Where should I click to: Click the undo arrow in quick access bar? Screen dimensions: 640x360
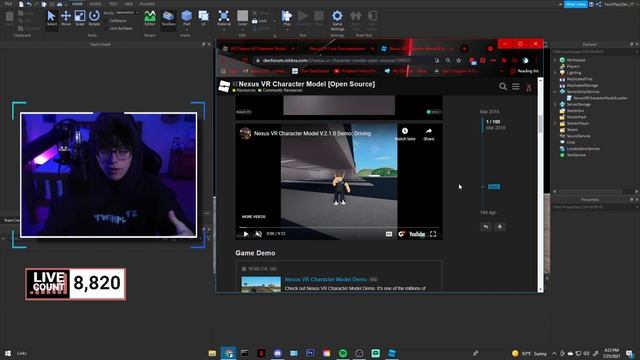point(29,4)
